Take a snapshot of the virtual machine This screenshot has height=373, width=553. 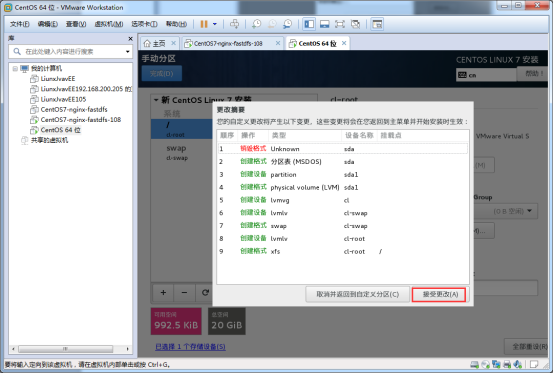tap(256, 24)
